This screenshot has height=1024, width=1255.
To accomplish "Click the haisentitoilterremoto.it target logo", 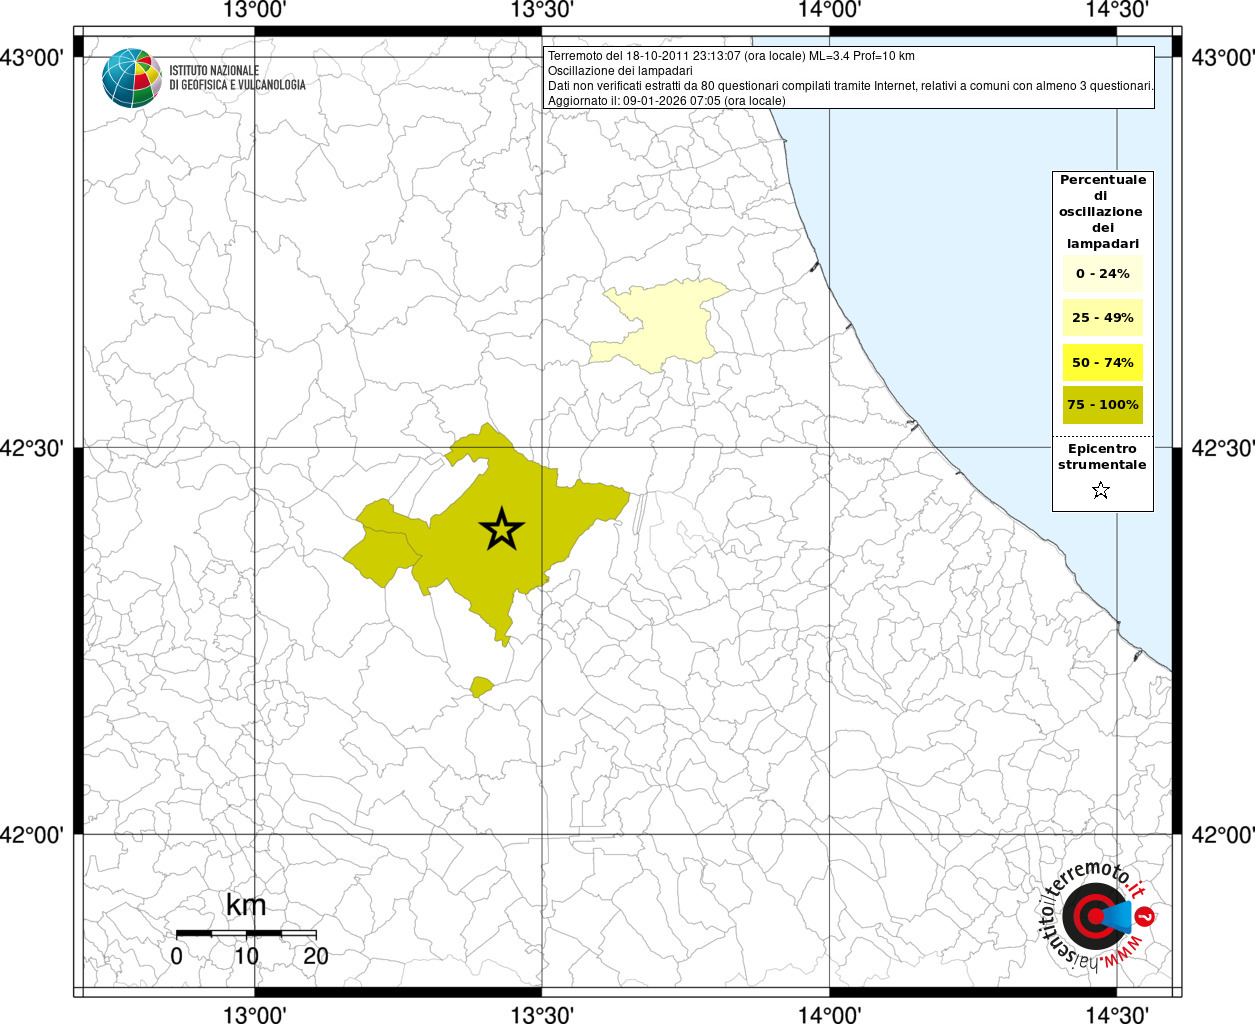I will [x=1096, y=915].
